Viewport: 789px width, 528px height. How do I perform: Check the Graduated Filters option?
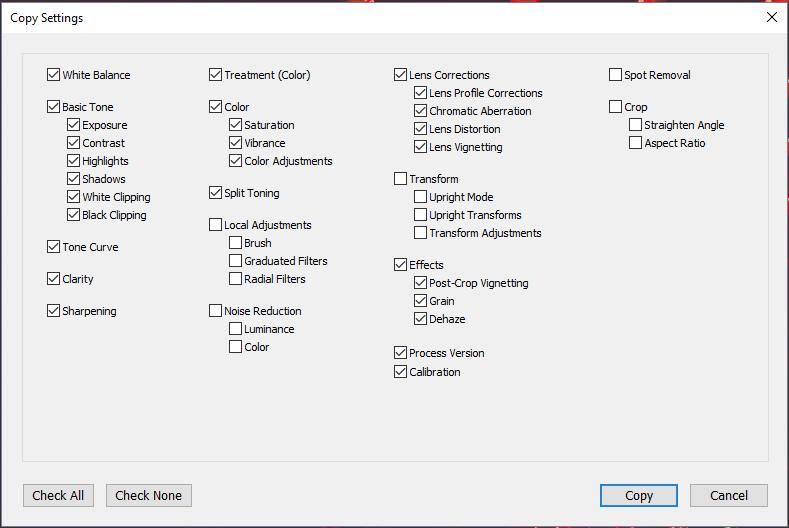(x=235, y=261)
